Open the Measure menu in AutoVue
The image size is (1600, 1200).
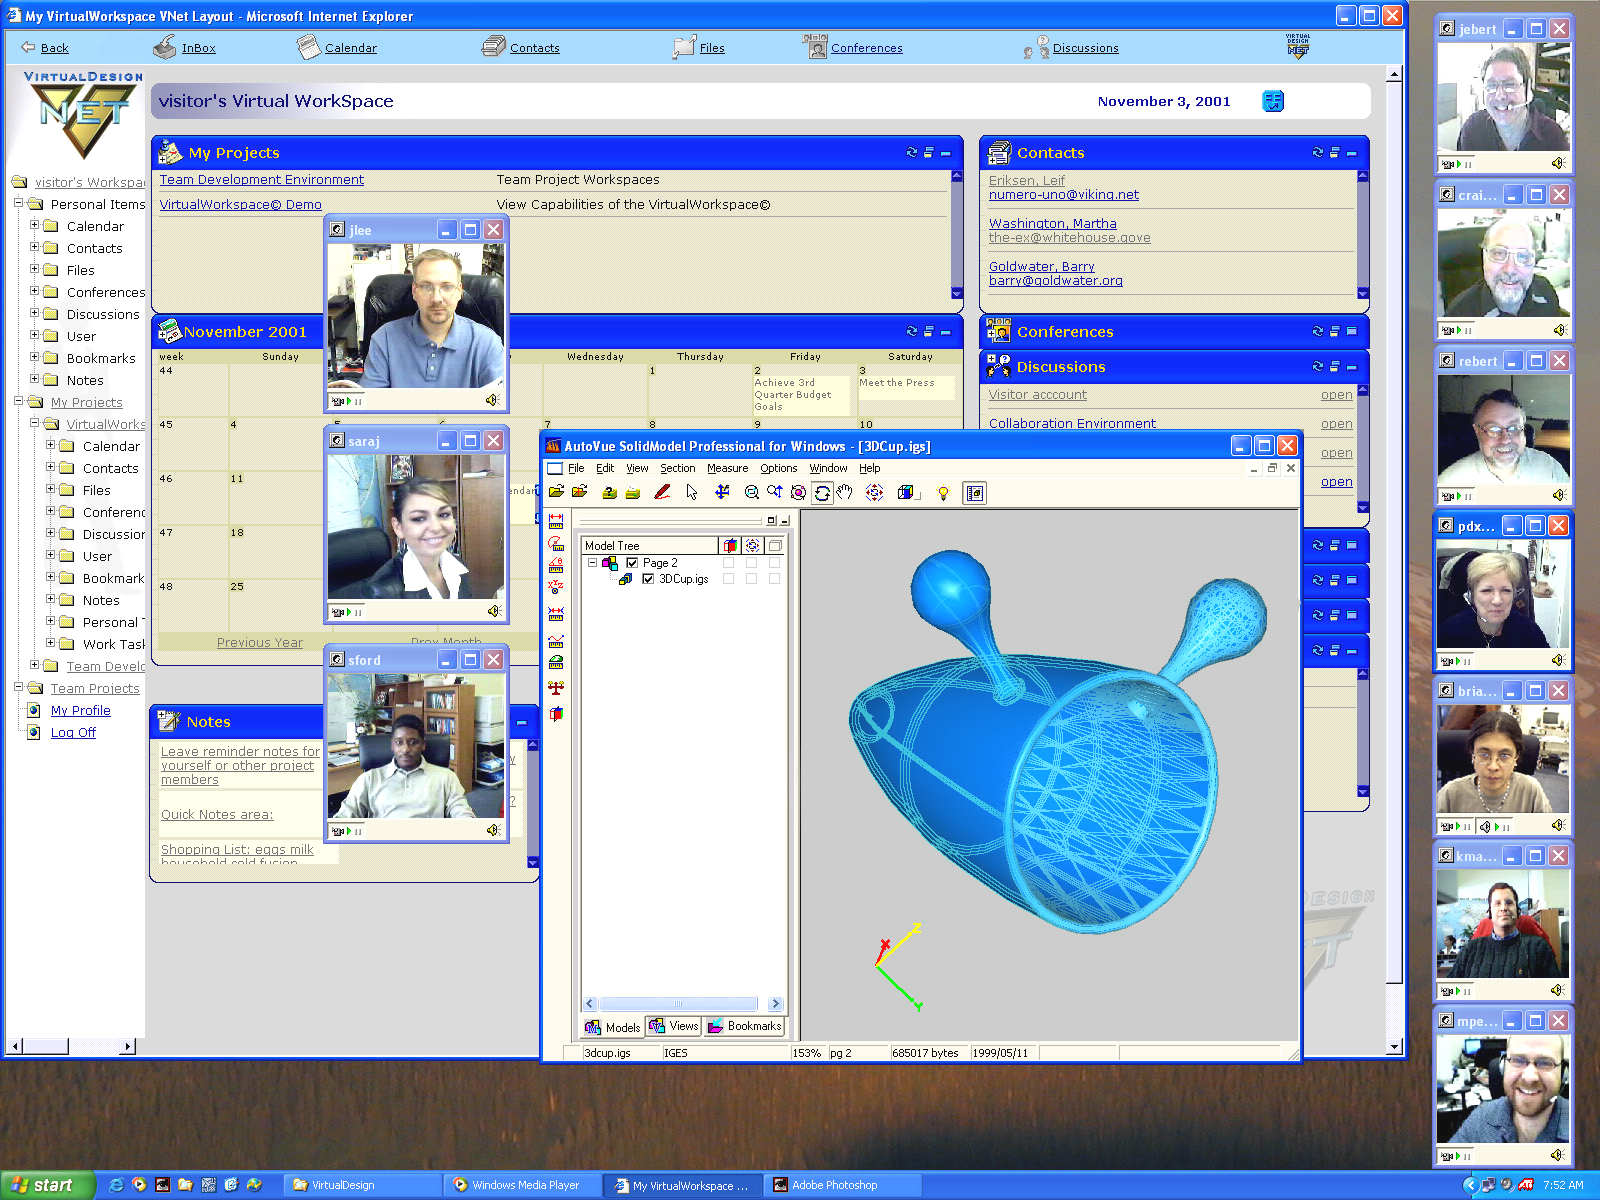click(x=727, y=468)
